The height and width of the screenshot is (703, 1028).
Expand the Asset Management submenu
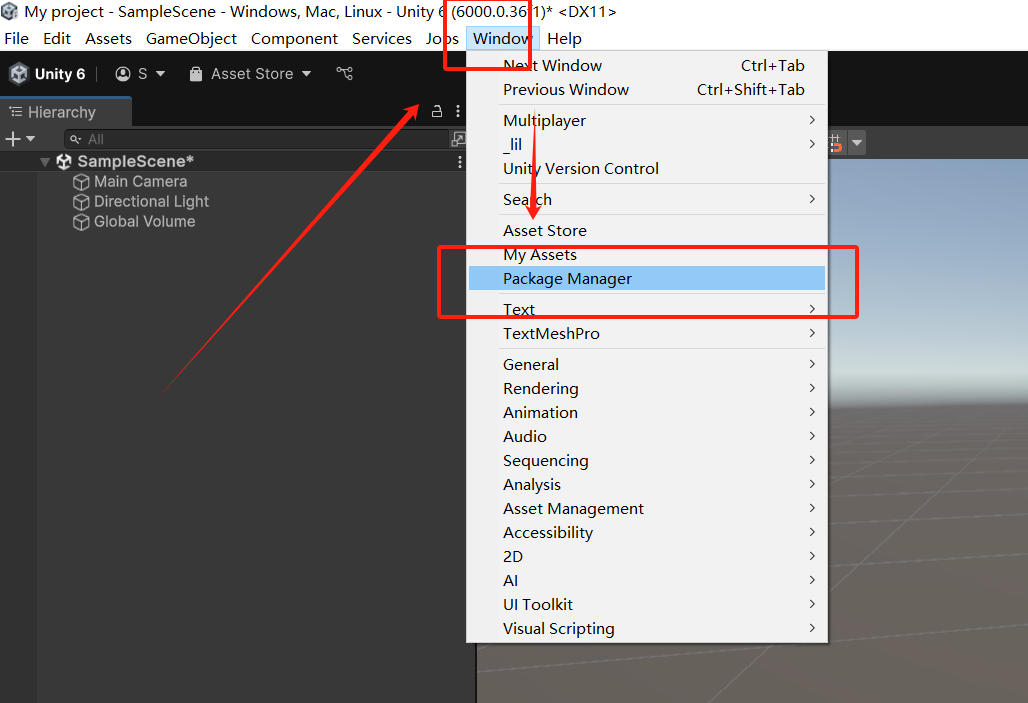[647, 508]
